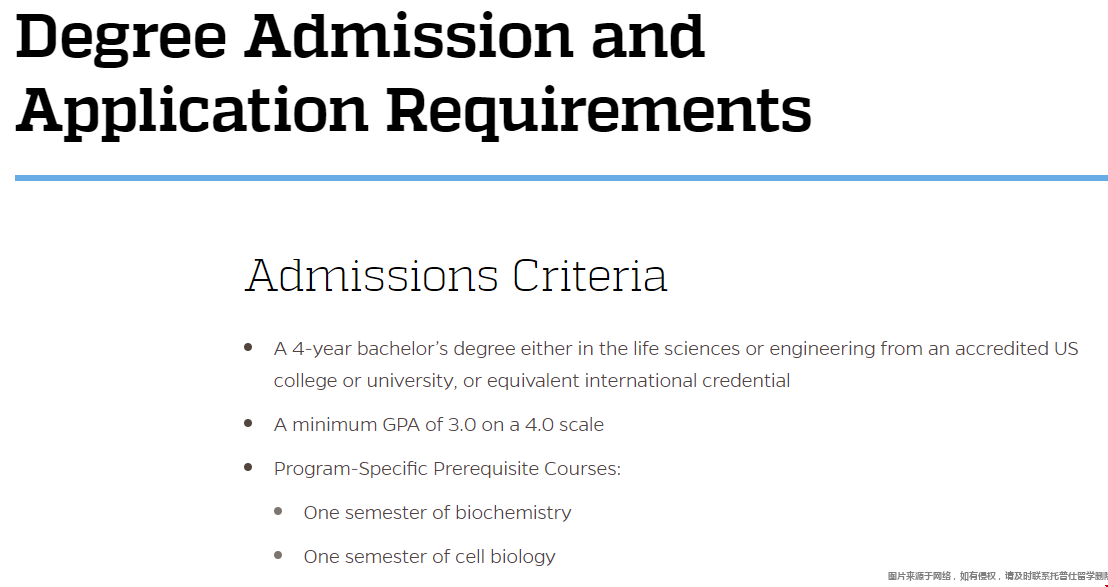This screenshot has height=587, width=1108.
Task: Click the words 'accredited US' in first bullet
Action: point(1016,349)
